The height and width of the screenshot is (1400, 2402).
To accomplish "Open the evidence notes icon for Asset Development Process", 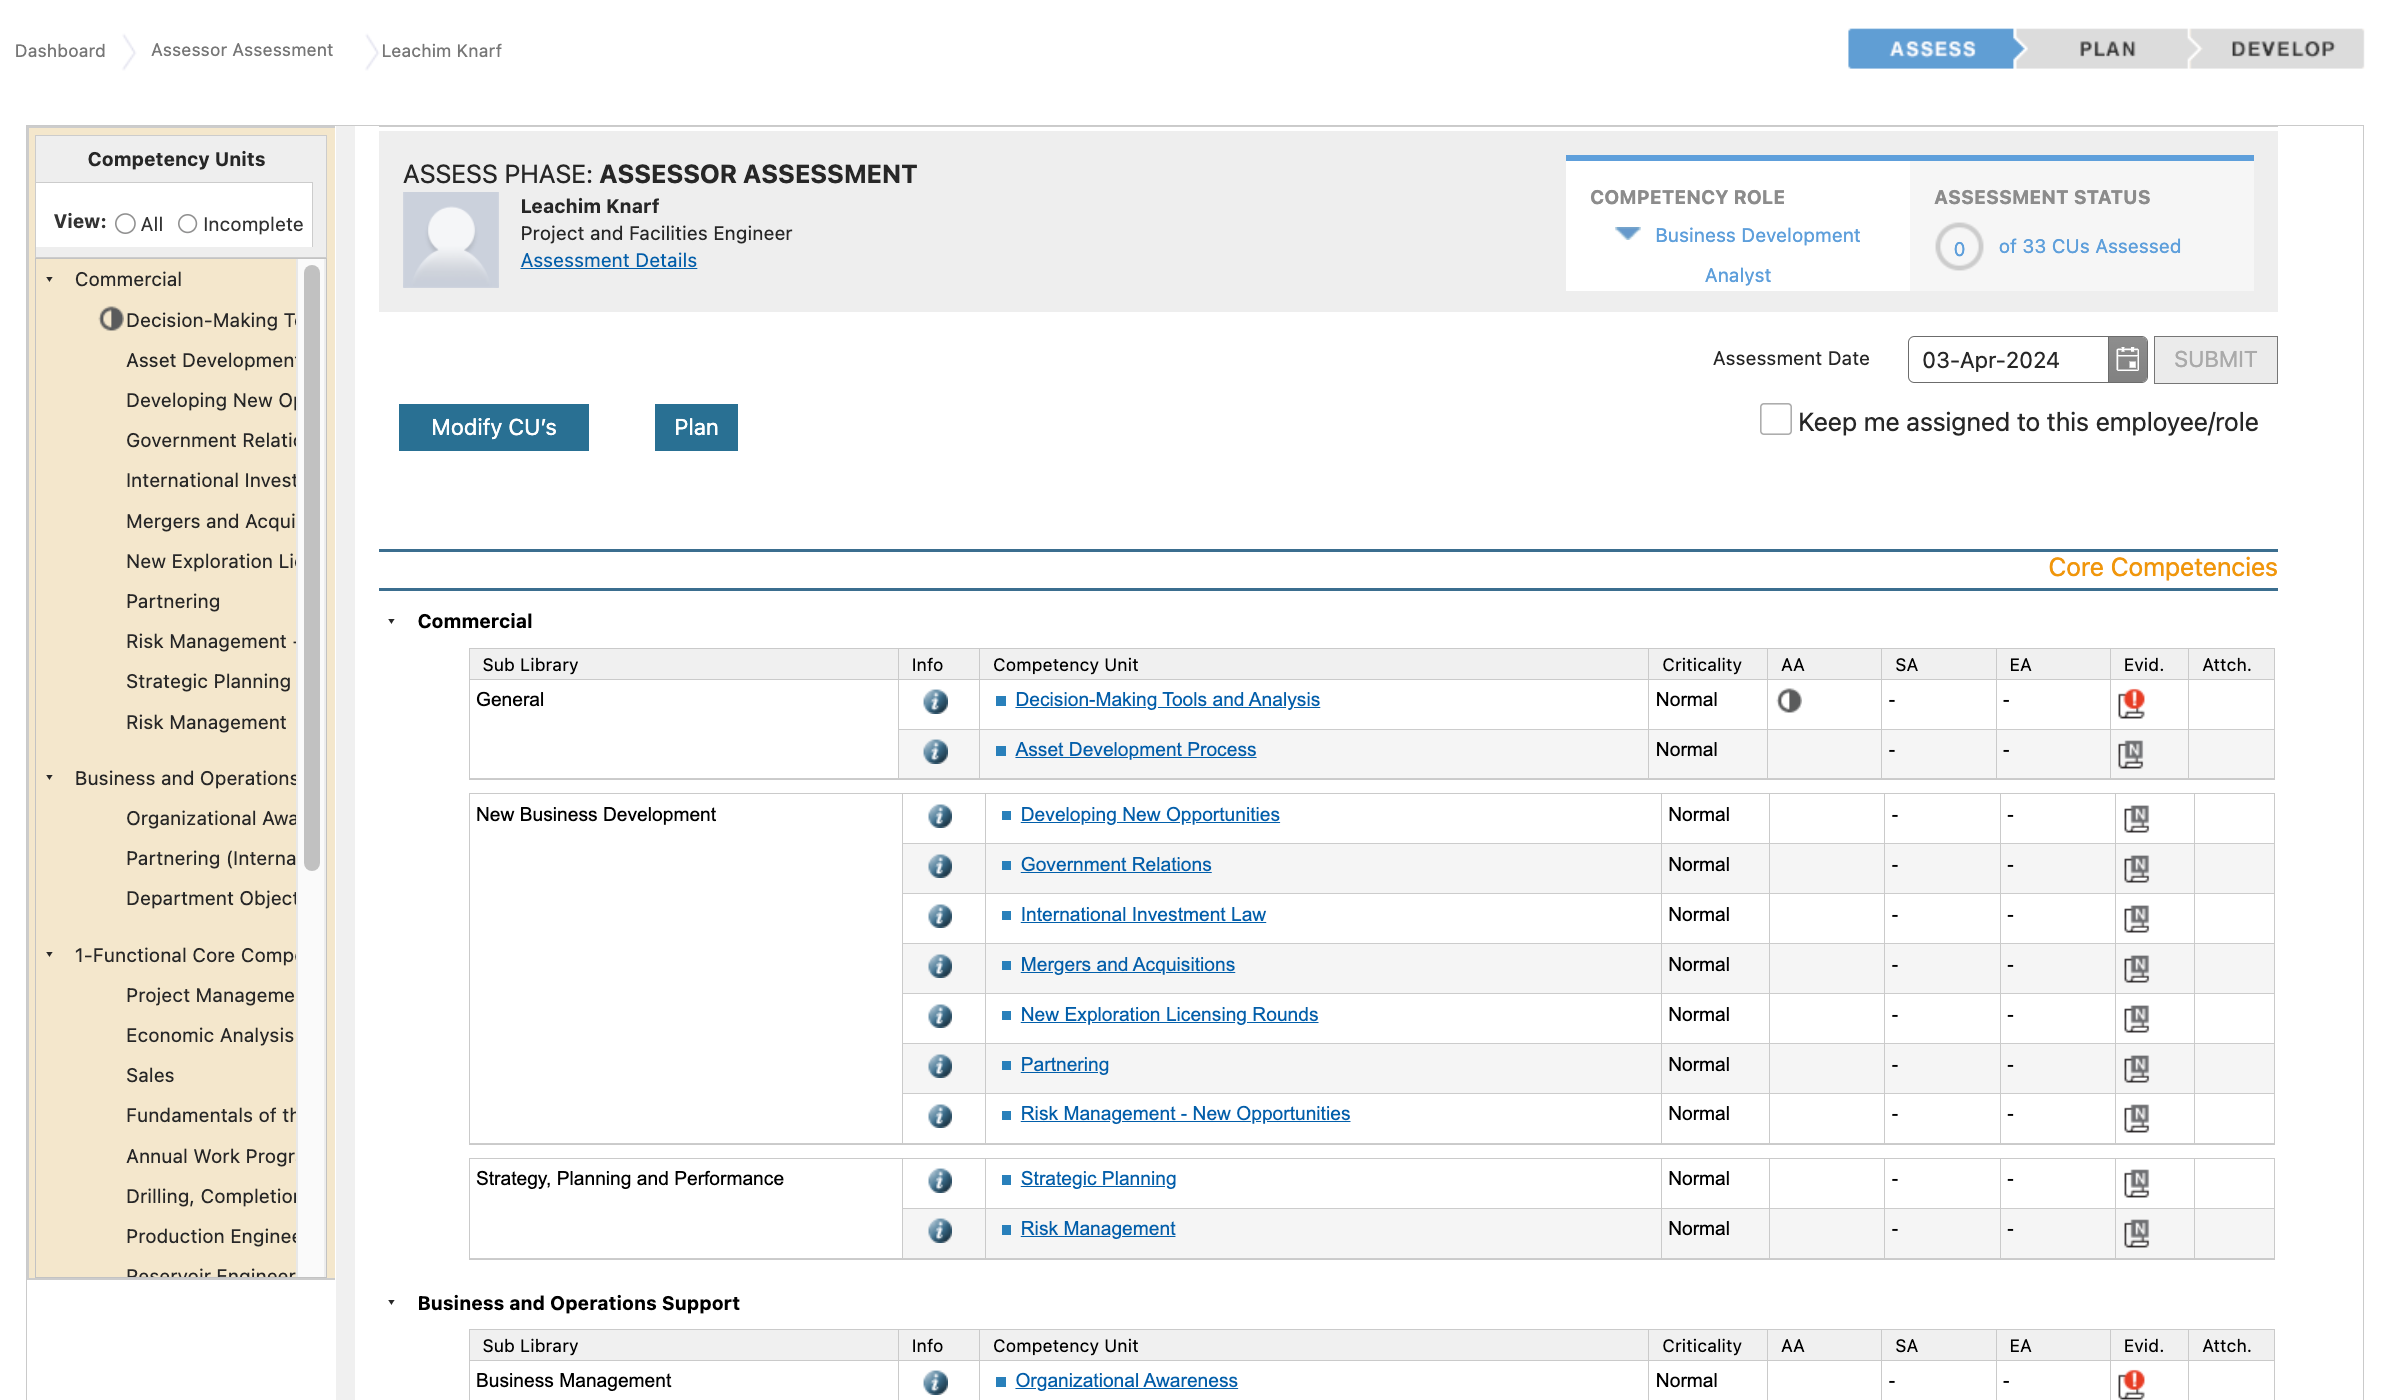I will (2132, 753).
